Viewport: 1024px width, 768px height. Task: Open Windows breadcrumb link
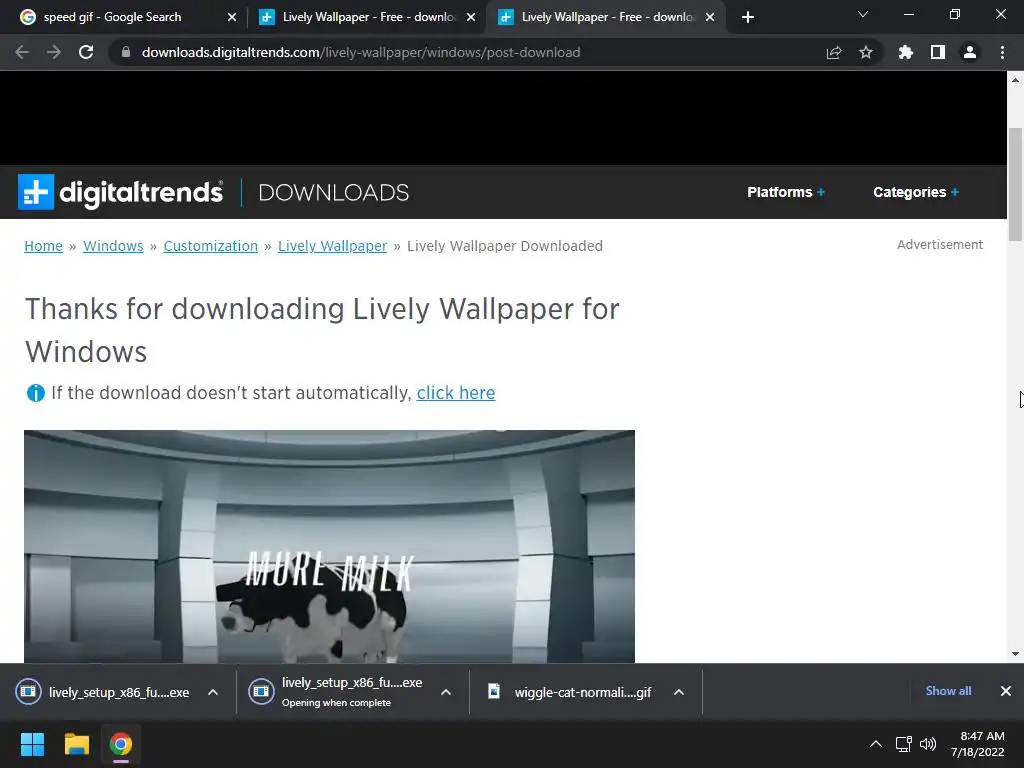point(113,246)
